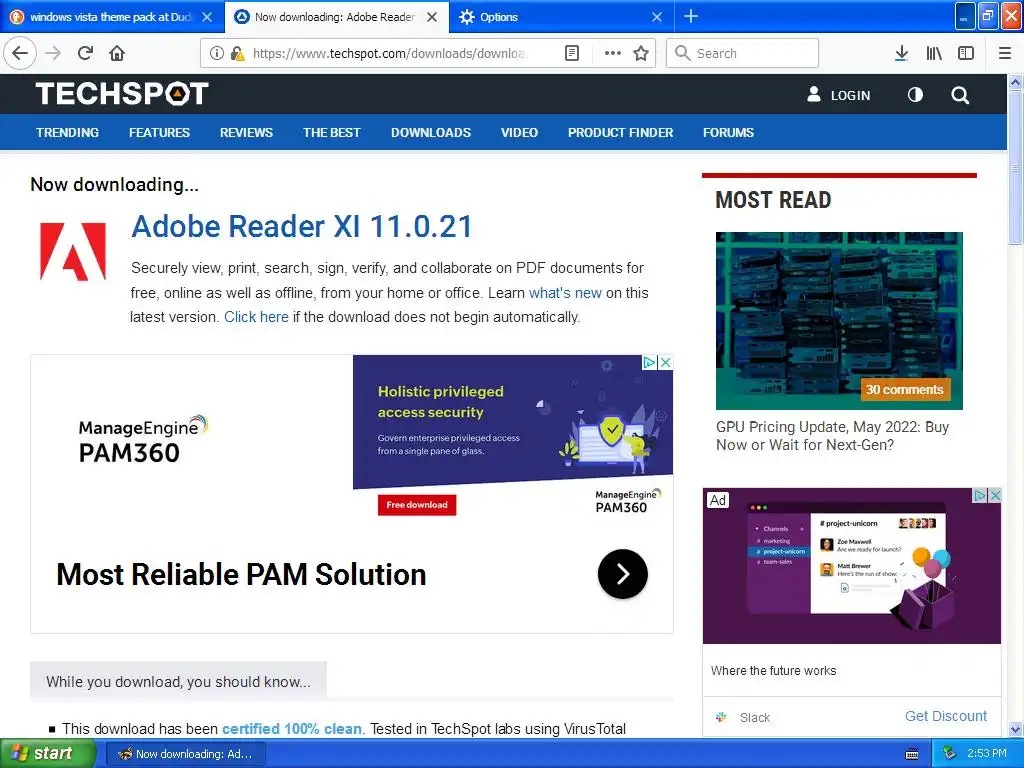Open the VIDEO section

click(519, 133)
